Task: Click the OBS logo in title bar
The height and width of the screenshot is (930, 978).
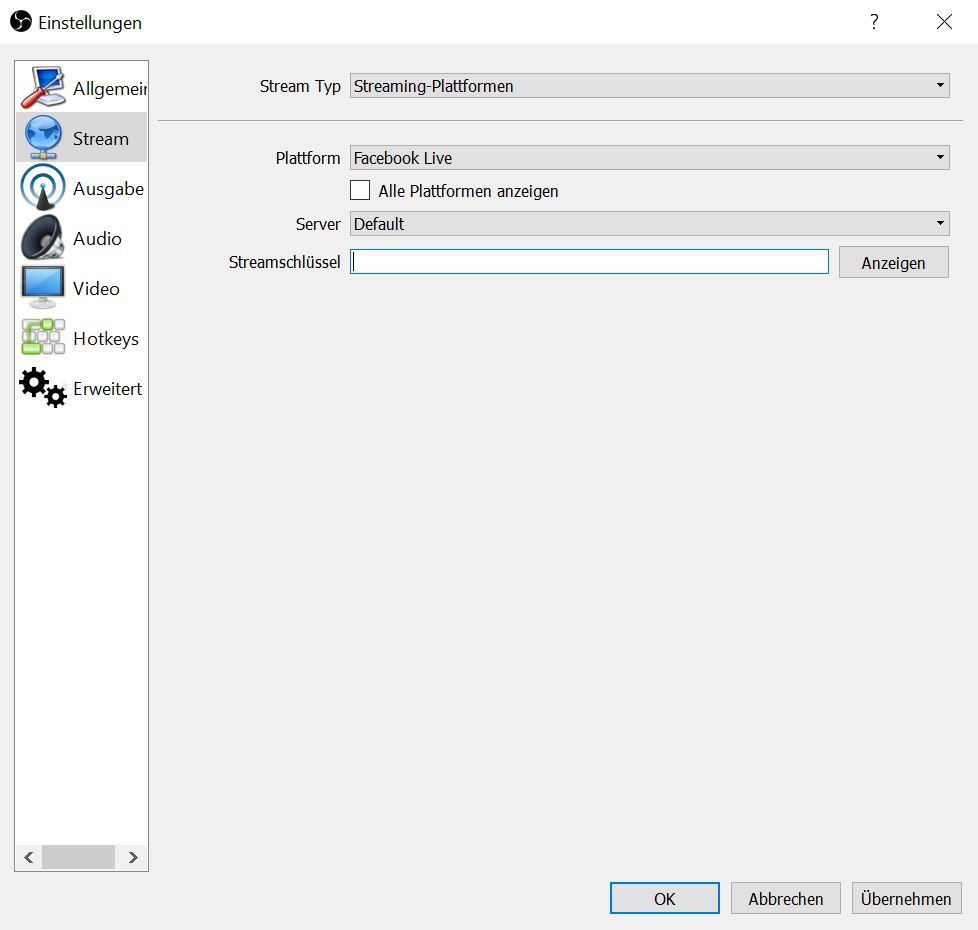Action: pyautogui.click(x=21, y=21)
